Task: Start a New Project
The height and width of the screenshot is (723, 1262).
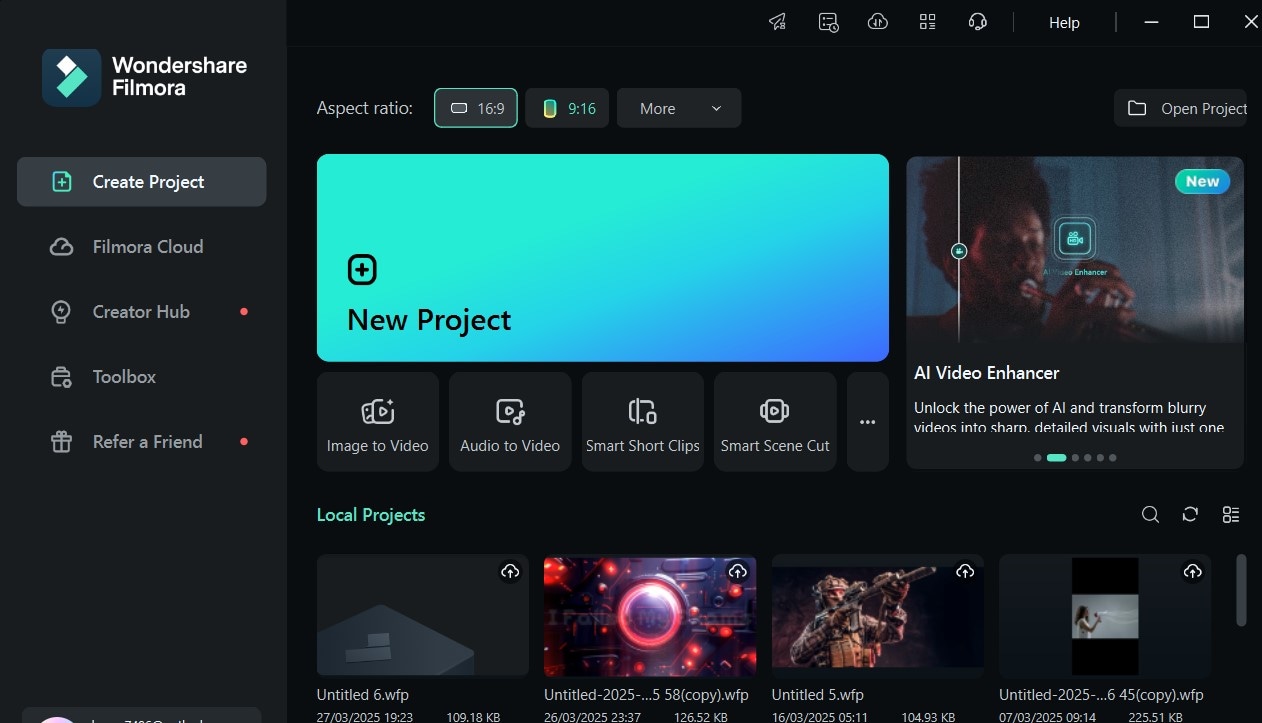Action: (603, 258)
